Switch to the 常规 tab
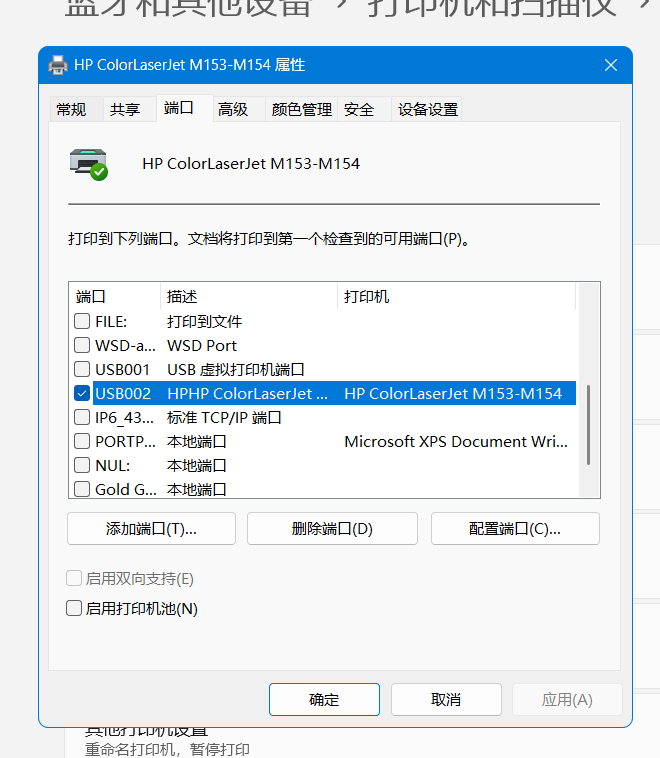The width and height of the screenshot is (660, 758). point(71,110)
